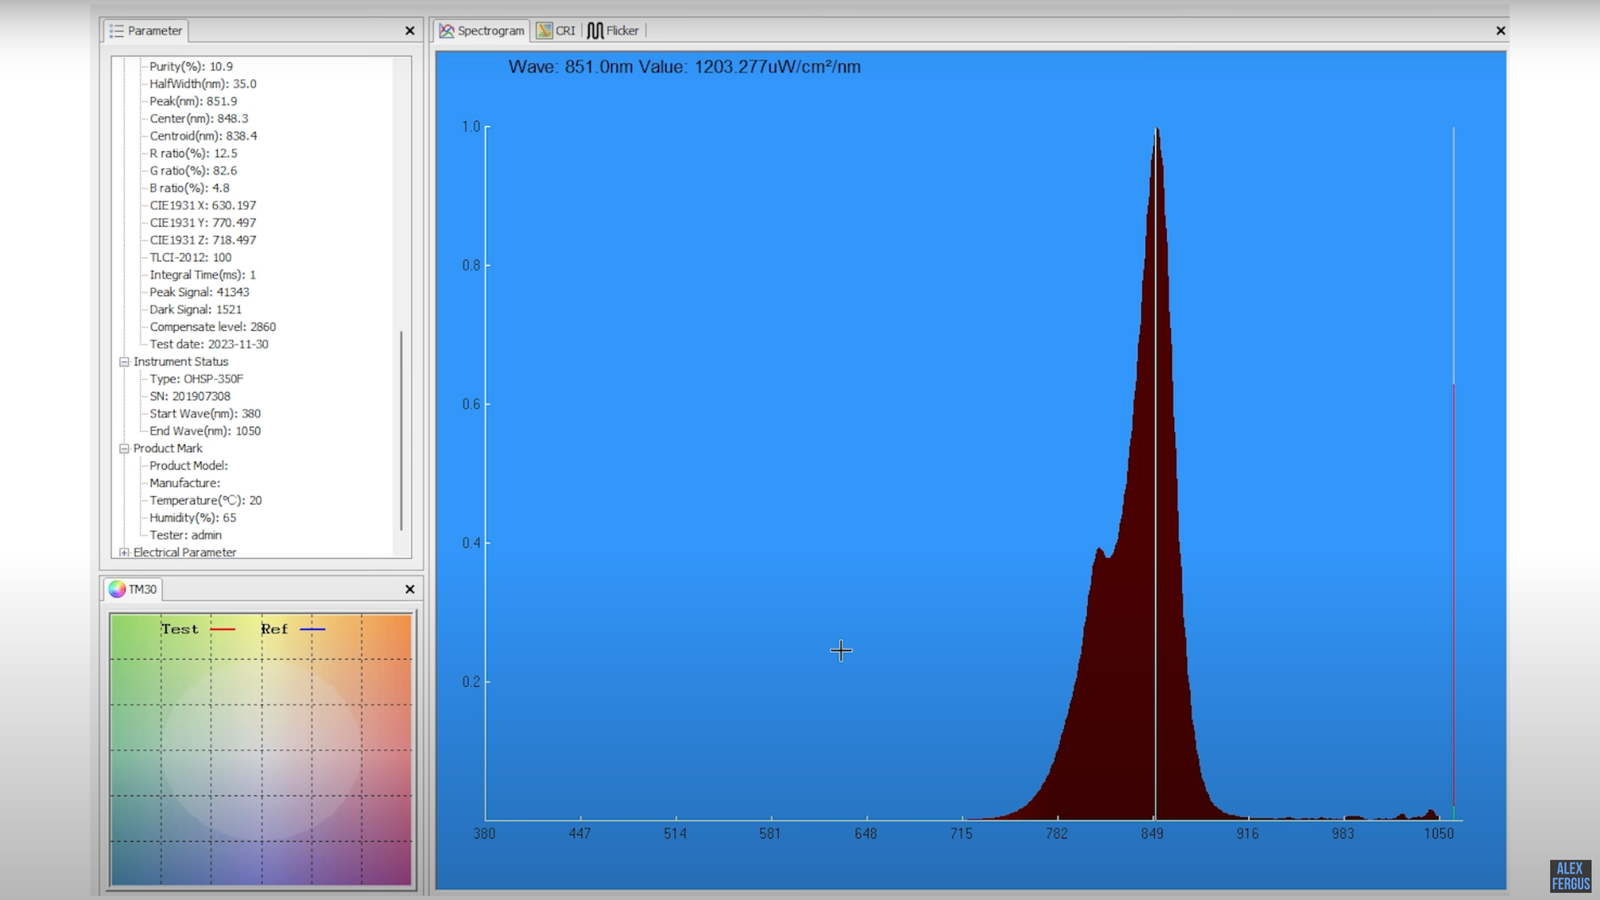Select the Test date parameter row
1600x900 pixels.
click(208, 344)
